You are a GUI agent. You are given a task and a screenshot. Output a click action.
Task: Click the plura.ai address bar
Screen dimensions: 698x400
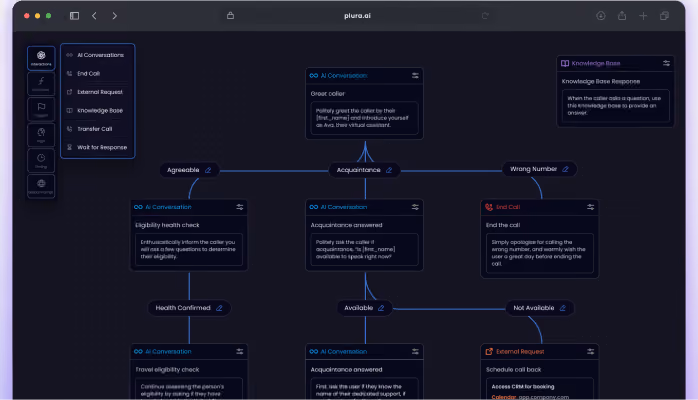pyautogui.click(x=357, y=16)
